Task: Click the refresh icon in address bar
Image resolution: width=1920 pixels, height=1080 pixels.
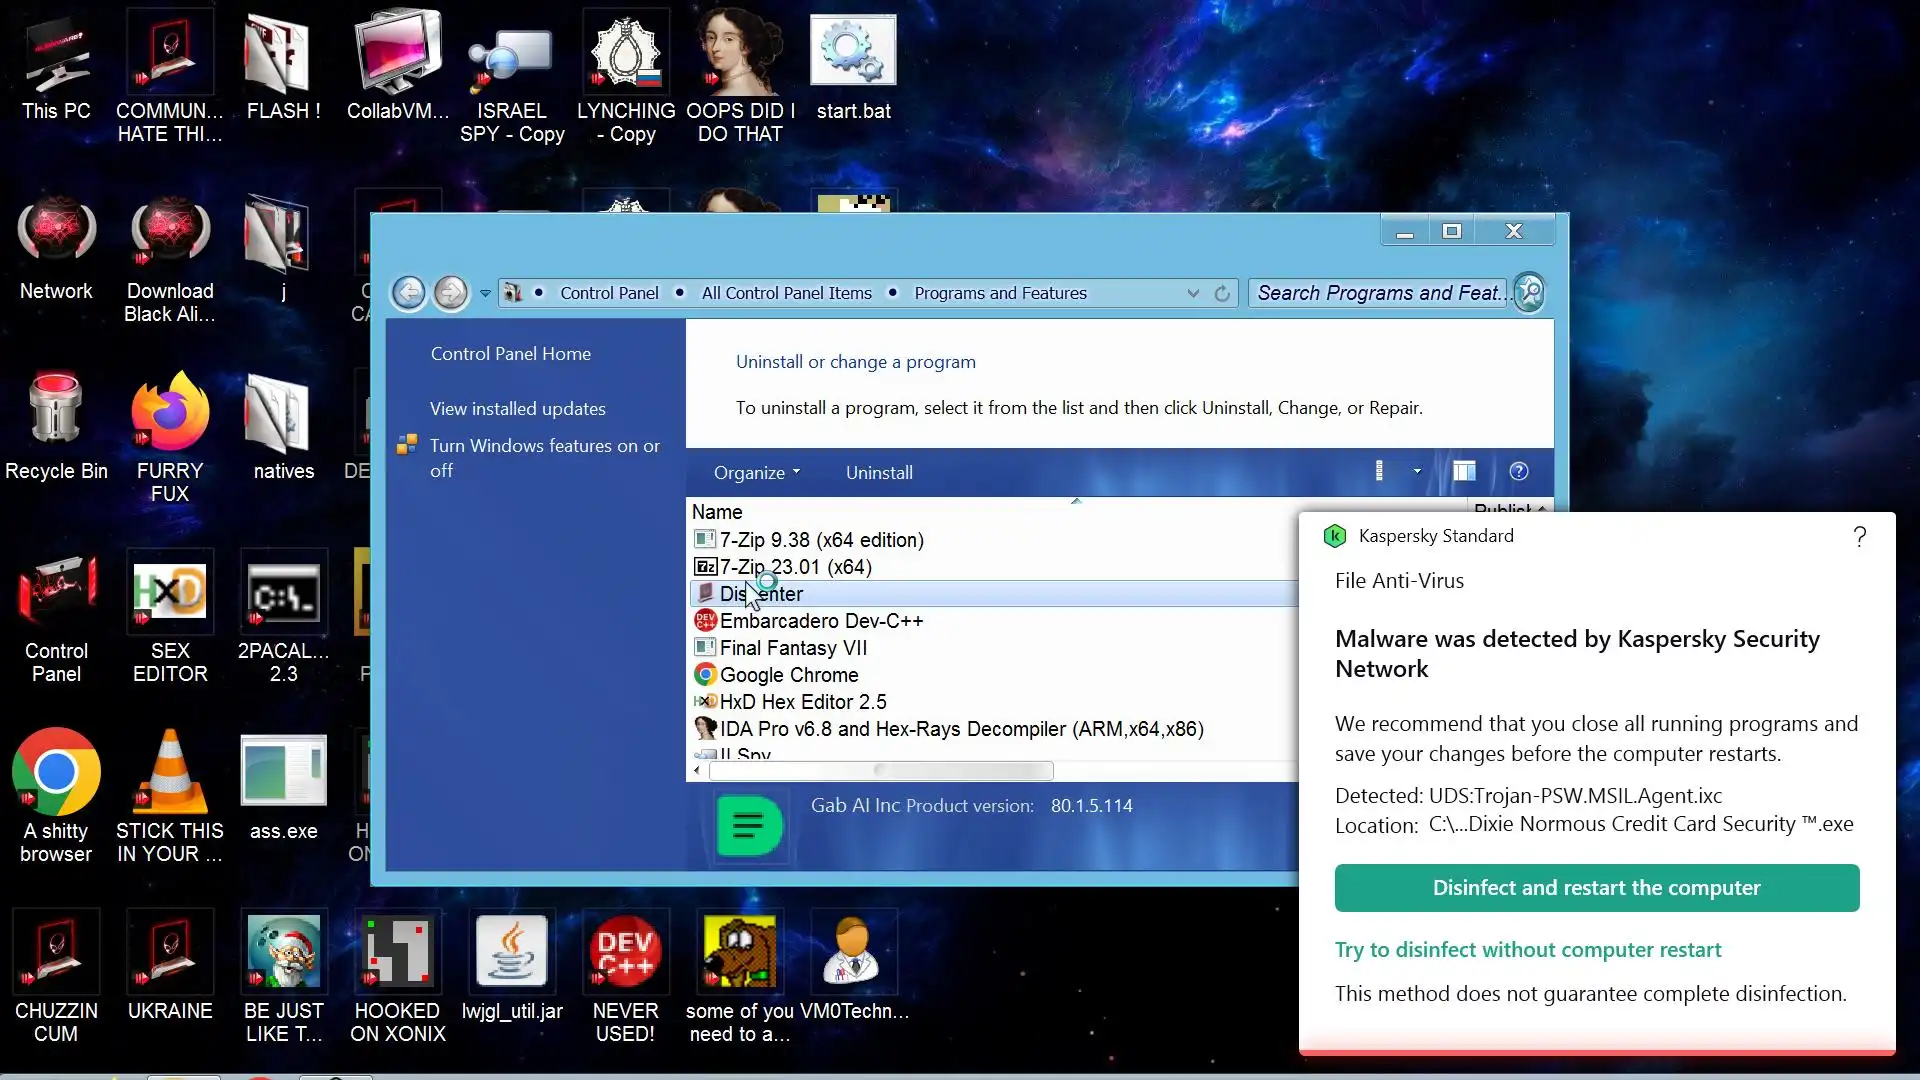Action: tap(1222, 293)
